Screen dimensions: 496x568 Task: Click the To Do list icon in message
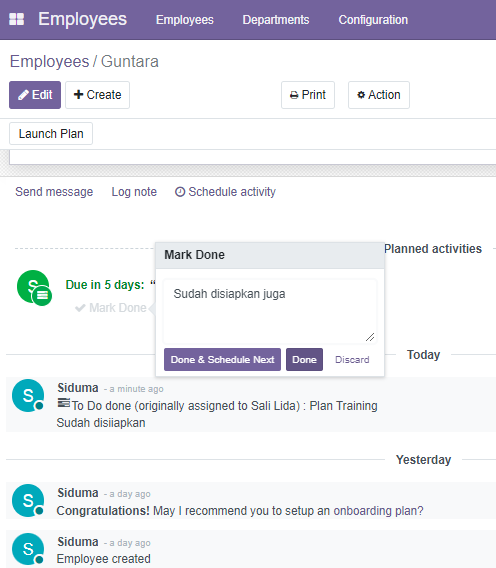pyautogui.click(x=64, y=403)
